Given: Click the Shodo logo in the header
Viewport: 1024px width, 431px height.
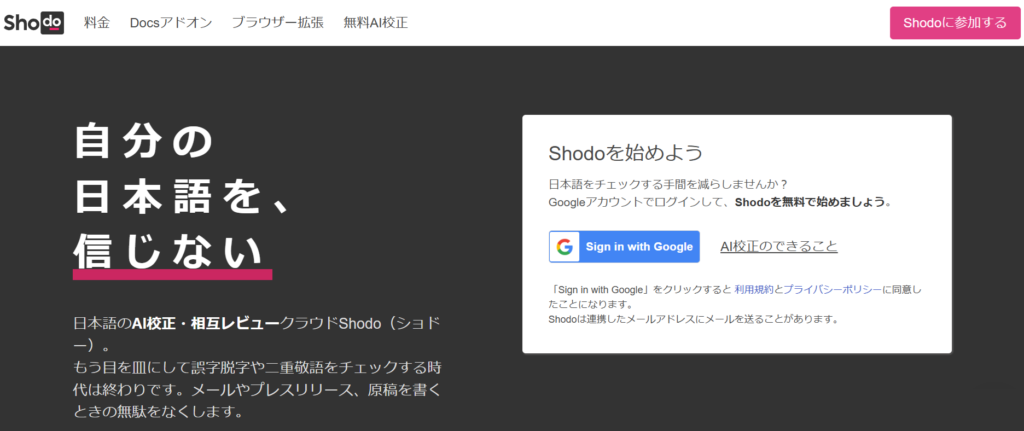Looking at the screenshot, I should tap(34, 22).
